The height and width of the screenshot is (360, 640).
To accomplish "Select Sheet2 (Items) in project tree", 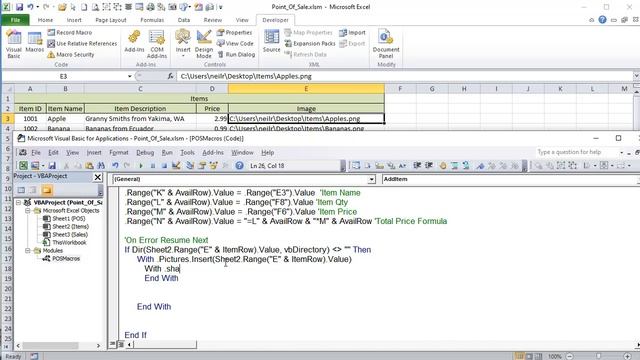I will (x=70, y=227).
